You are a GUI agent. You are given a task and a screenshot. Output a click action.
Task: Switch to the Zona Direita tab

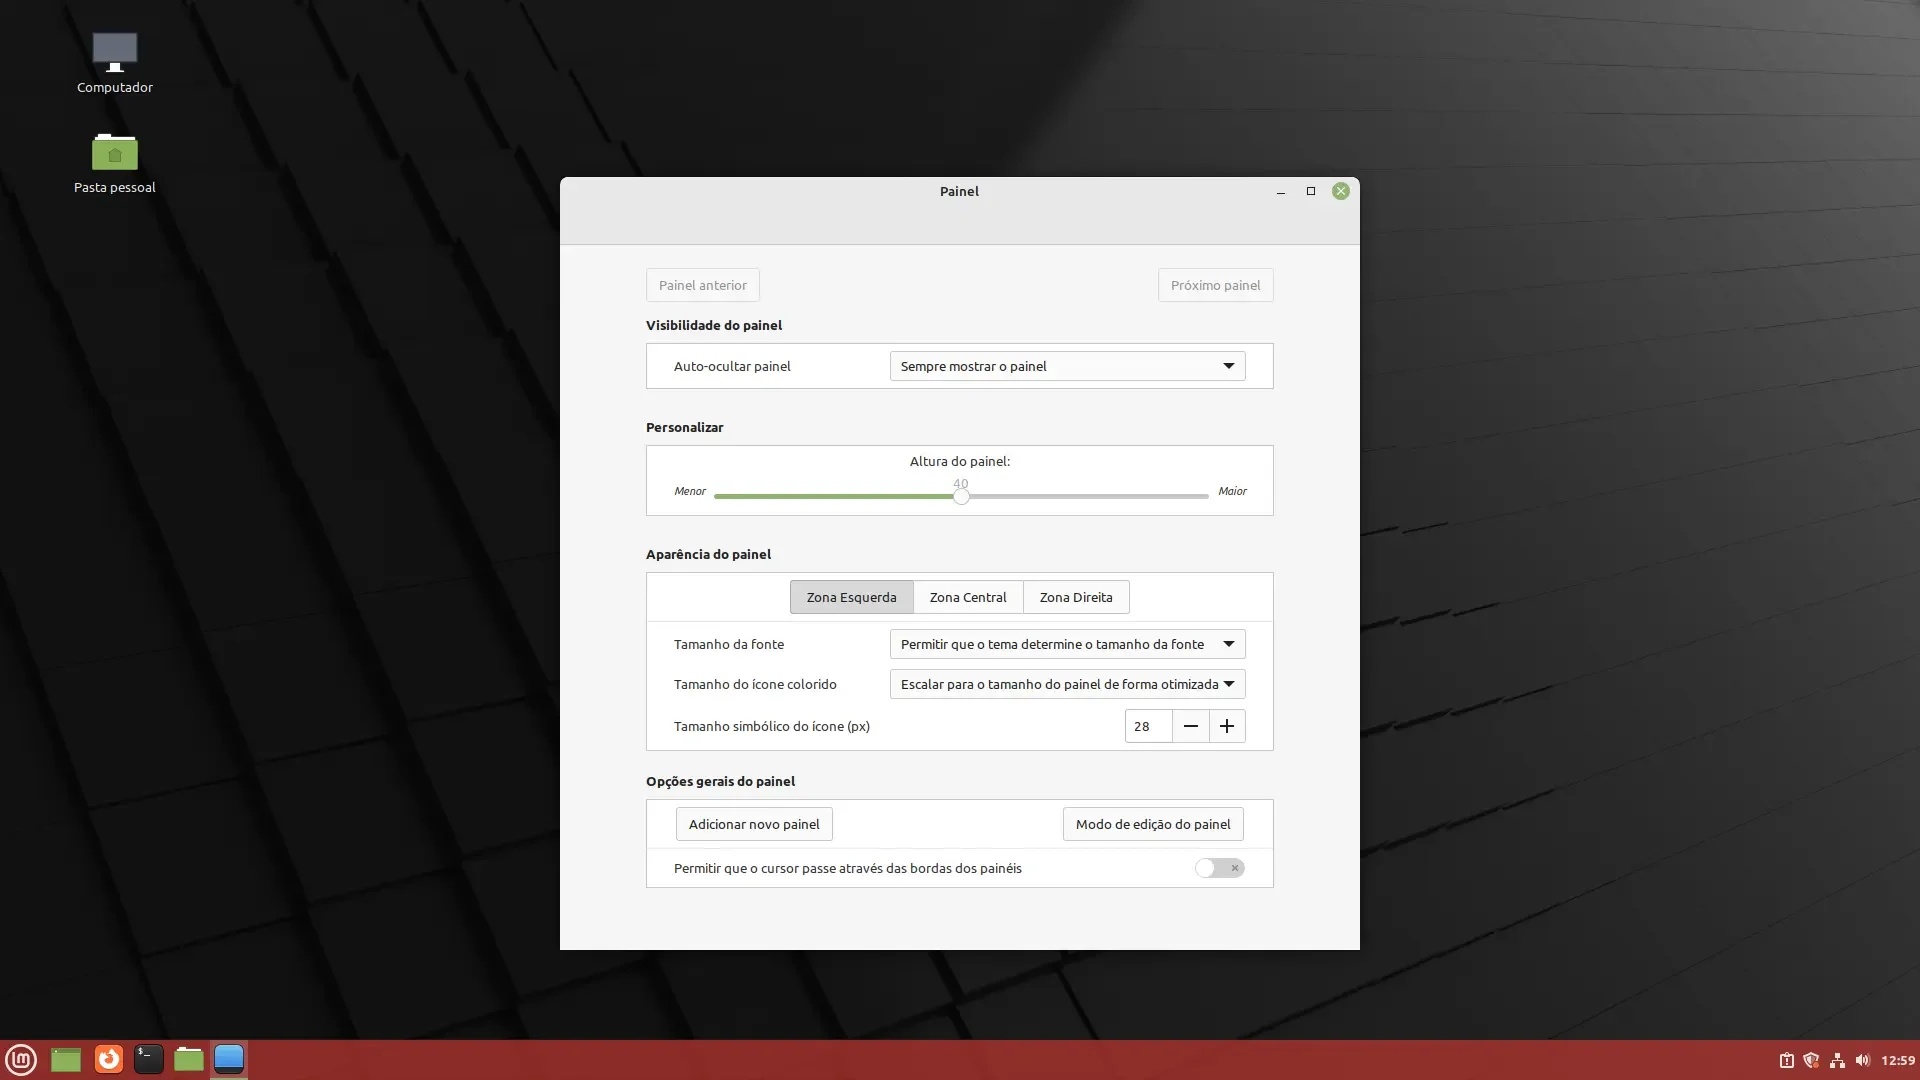1076,597
